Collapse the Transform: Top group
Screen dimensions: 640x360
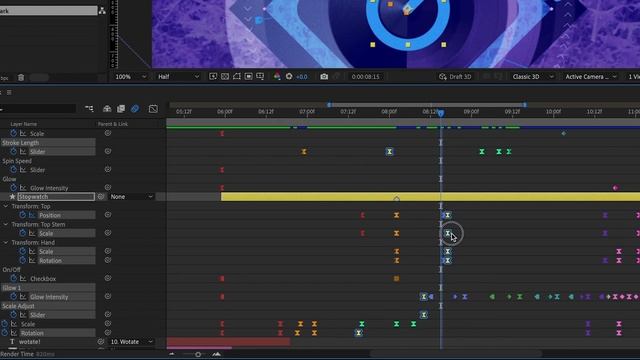click(6, 206)
